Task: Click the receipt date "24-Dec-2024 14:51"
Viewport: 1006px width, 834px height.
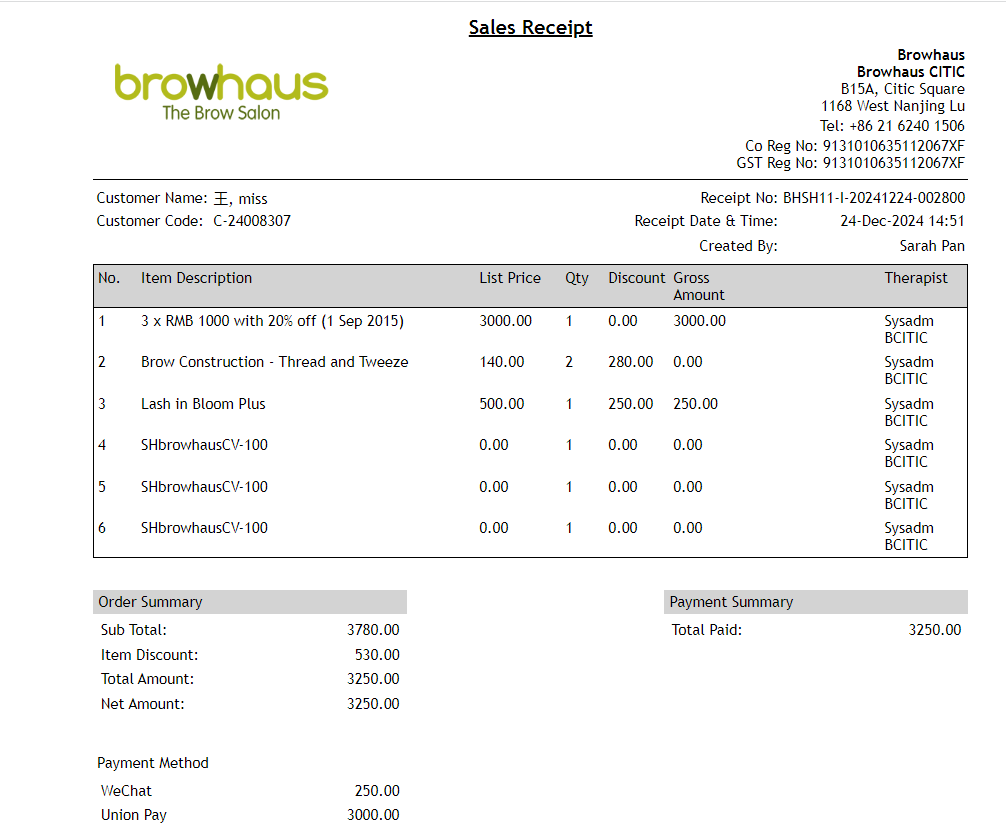Action: tap(902, 221)
